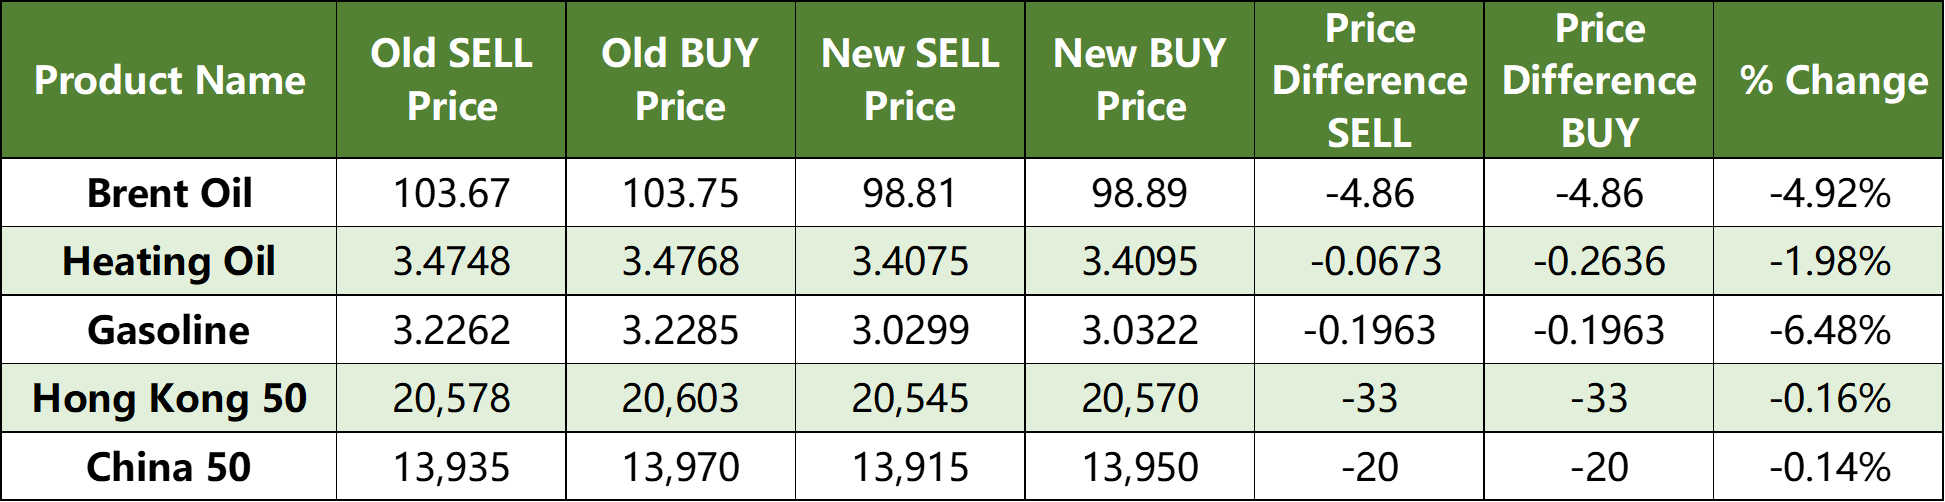This screenshot has width=1945, height=502.
Task: Click the Heating Oil product cell
Action: [169, 261]
